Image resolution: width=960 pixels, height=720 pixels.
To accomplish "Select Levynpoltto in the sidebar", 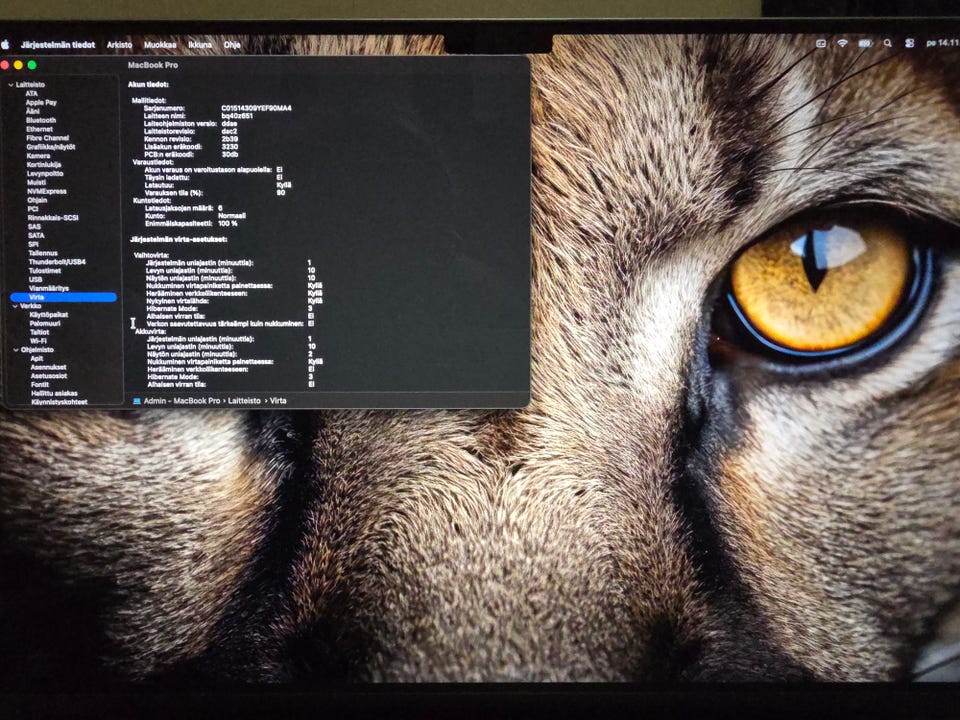I will [45, 174].
